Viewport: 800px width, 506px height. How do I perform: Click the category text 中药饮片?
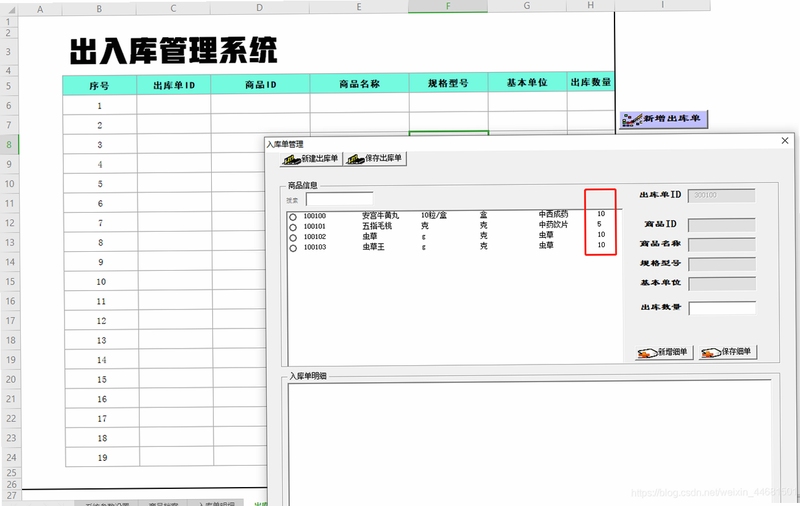tap(553, 224)
